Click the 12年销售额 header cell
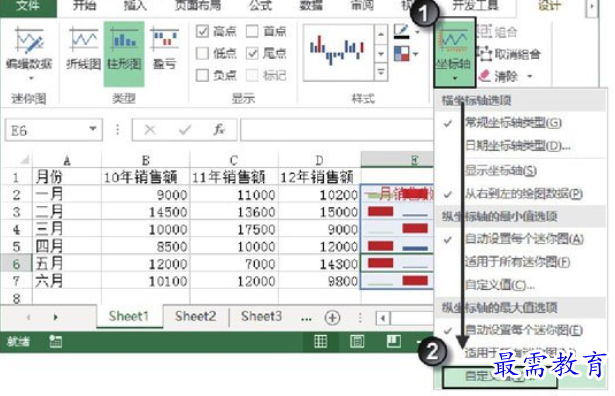Screen dimensions: 615x396 [x=319, y=177]
